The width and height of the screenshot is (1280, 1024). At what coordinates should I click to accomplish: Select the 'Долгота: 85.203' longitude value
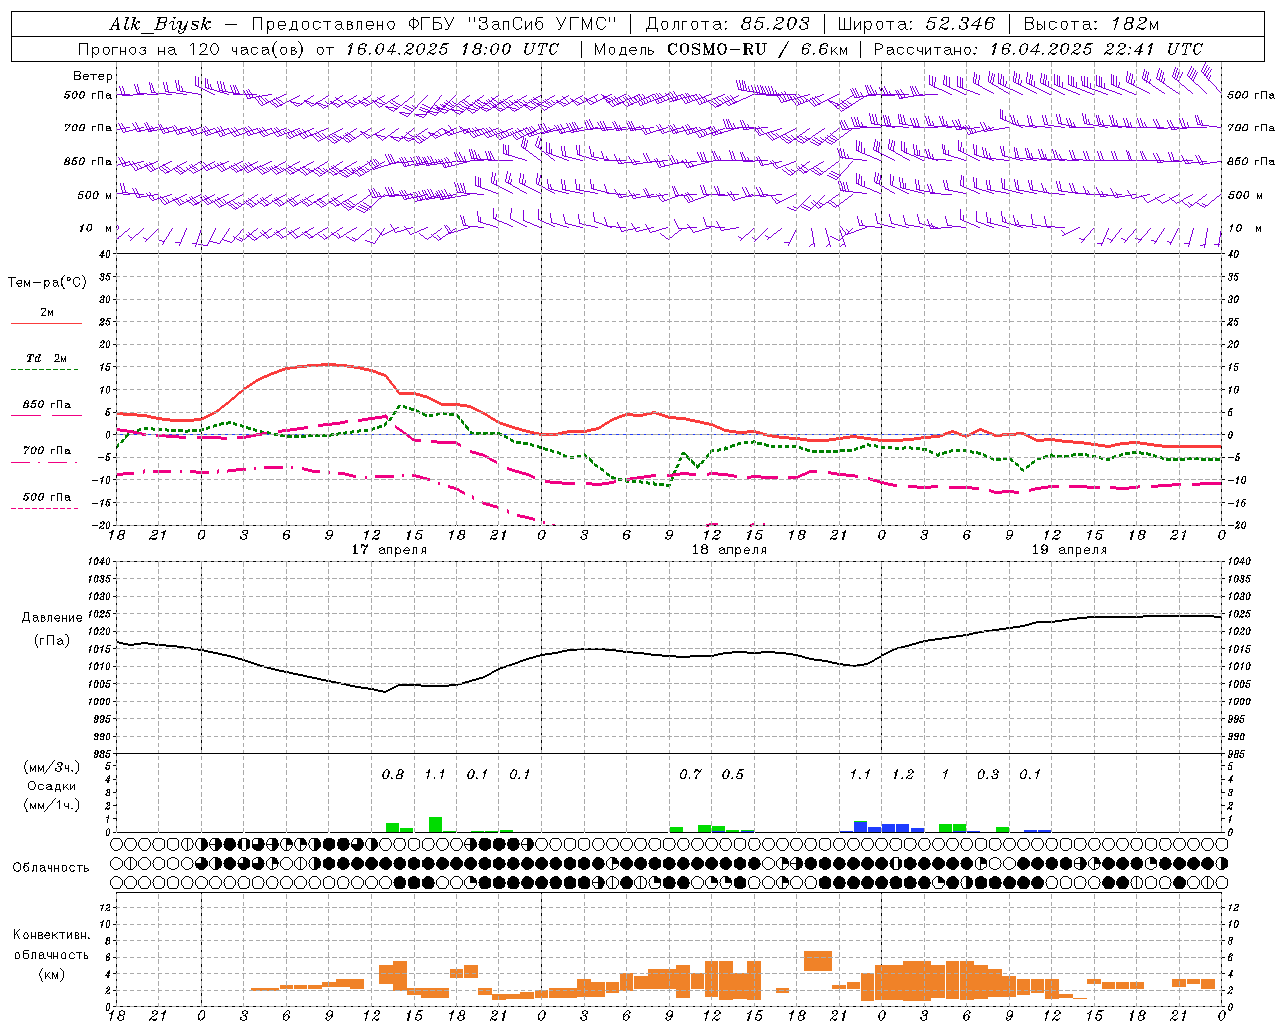click(726, 24)
